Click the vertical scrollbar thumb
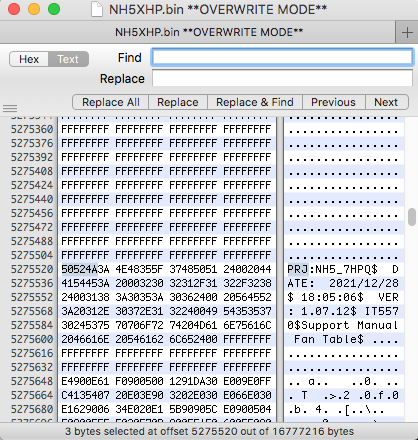418x440 pixels. [412, 217]
